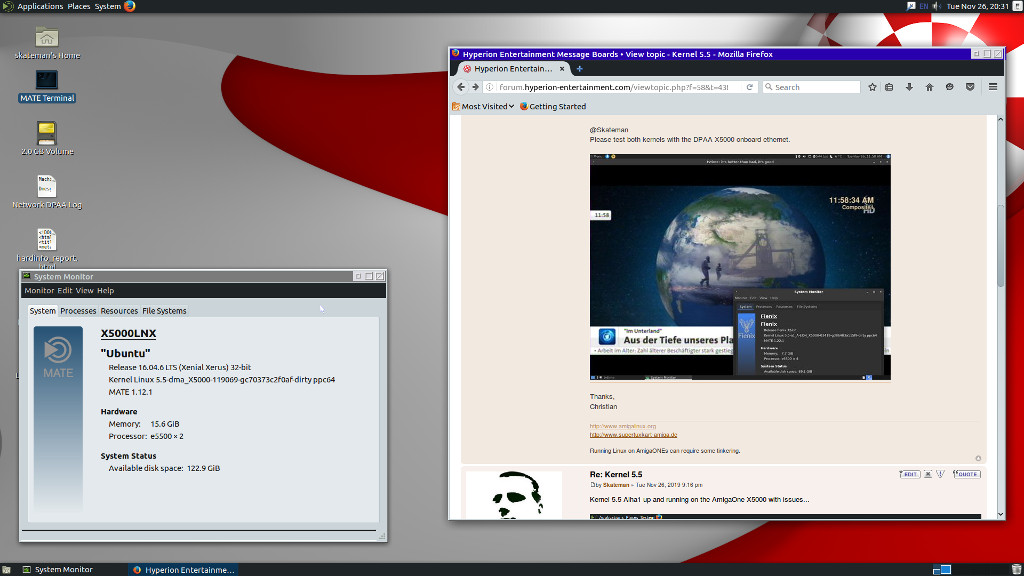
Task: Select the Network DPAA Log file
Action: [x=46, y=192]
